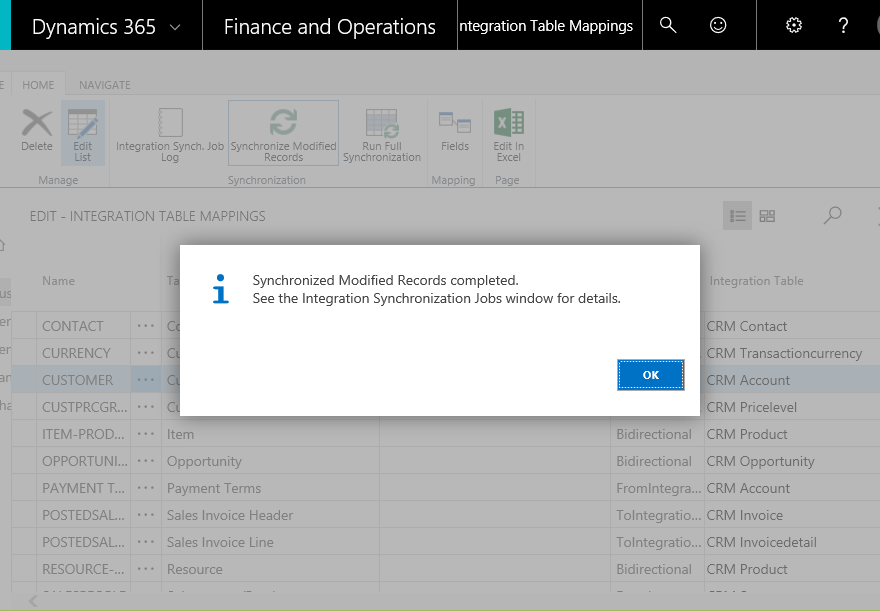Switch to tile view layout
The width and height of the screenshot is (880, 611).
(767, 215)
